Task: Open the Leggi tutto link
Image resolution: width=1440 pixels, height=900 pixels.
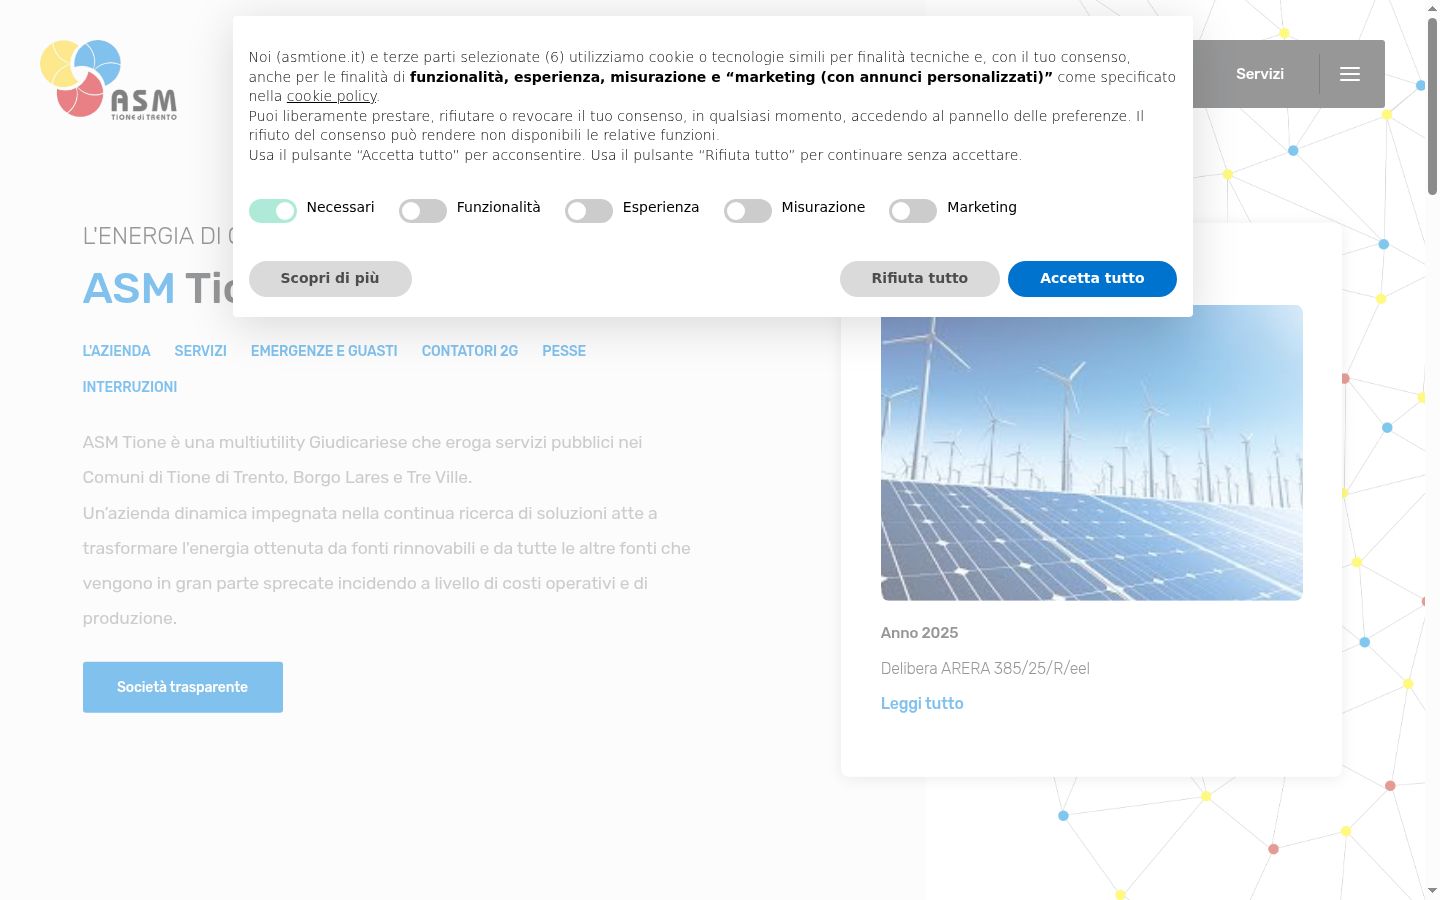Action: [922, 703]
